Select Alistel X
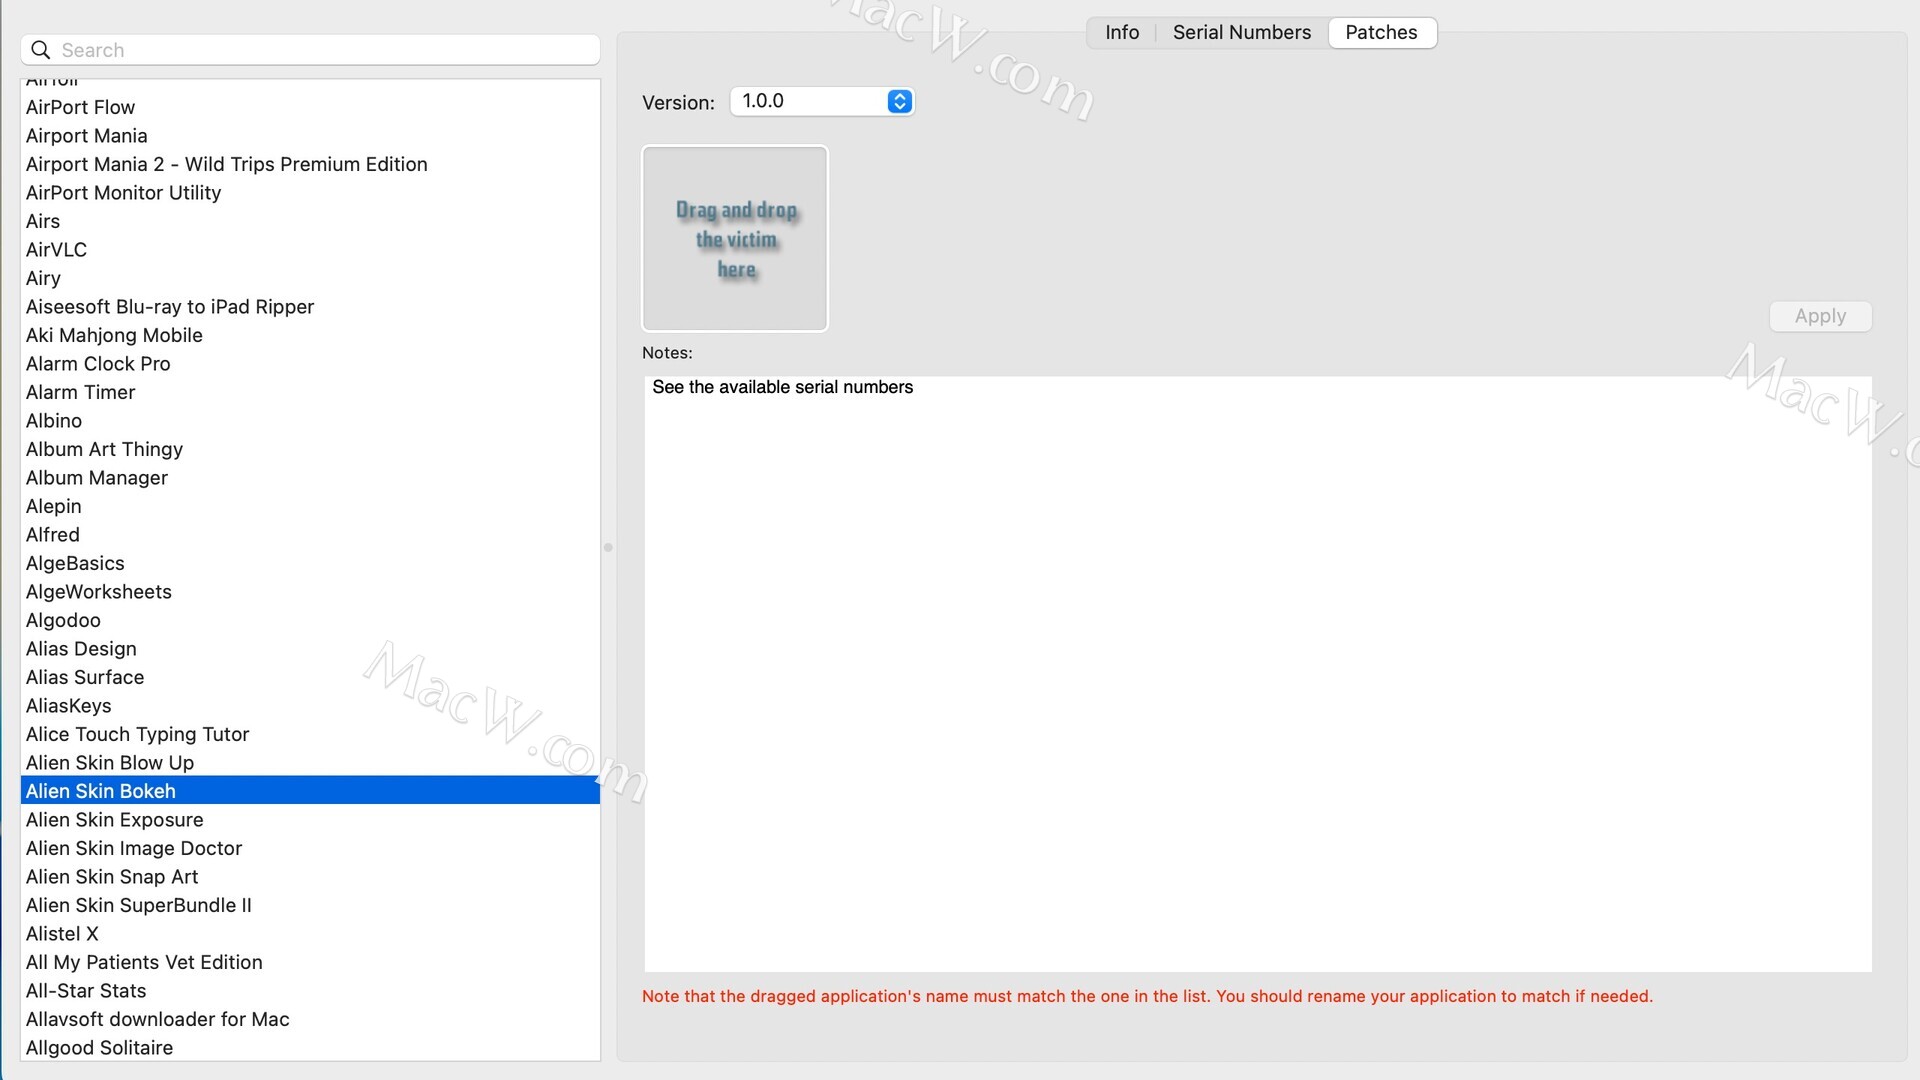The image size is (1920, 1080). (x=310, y=933)
